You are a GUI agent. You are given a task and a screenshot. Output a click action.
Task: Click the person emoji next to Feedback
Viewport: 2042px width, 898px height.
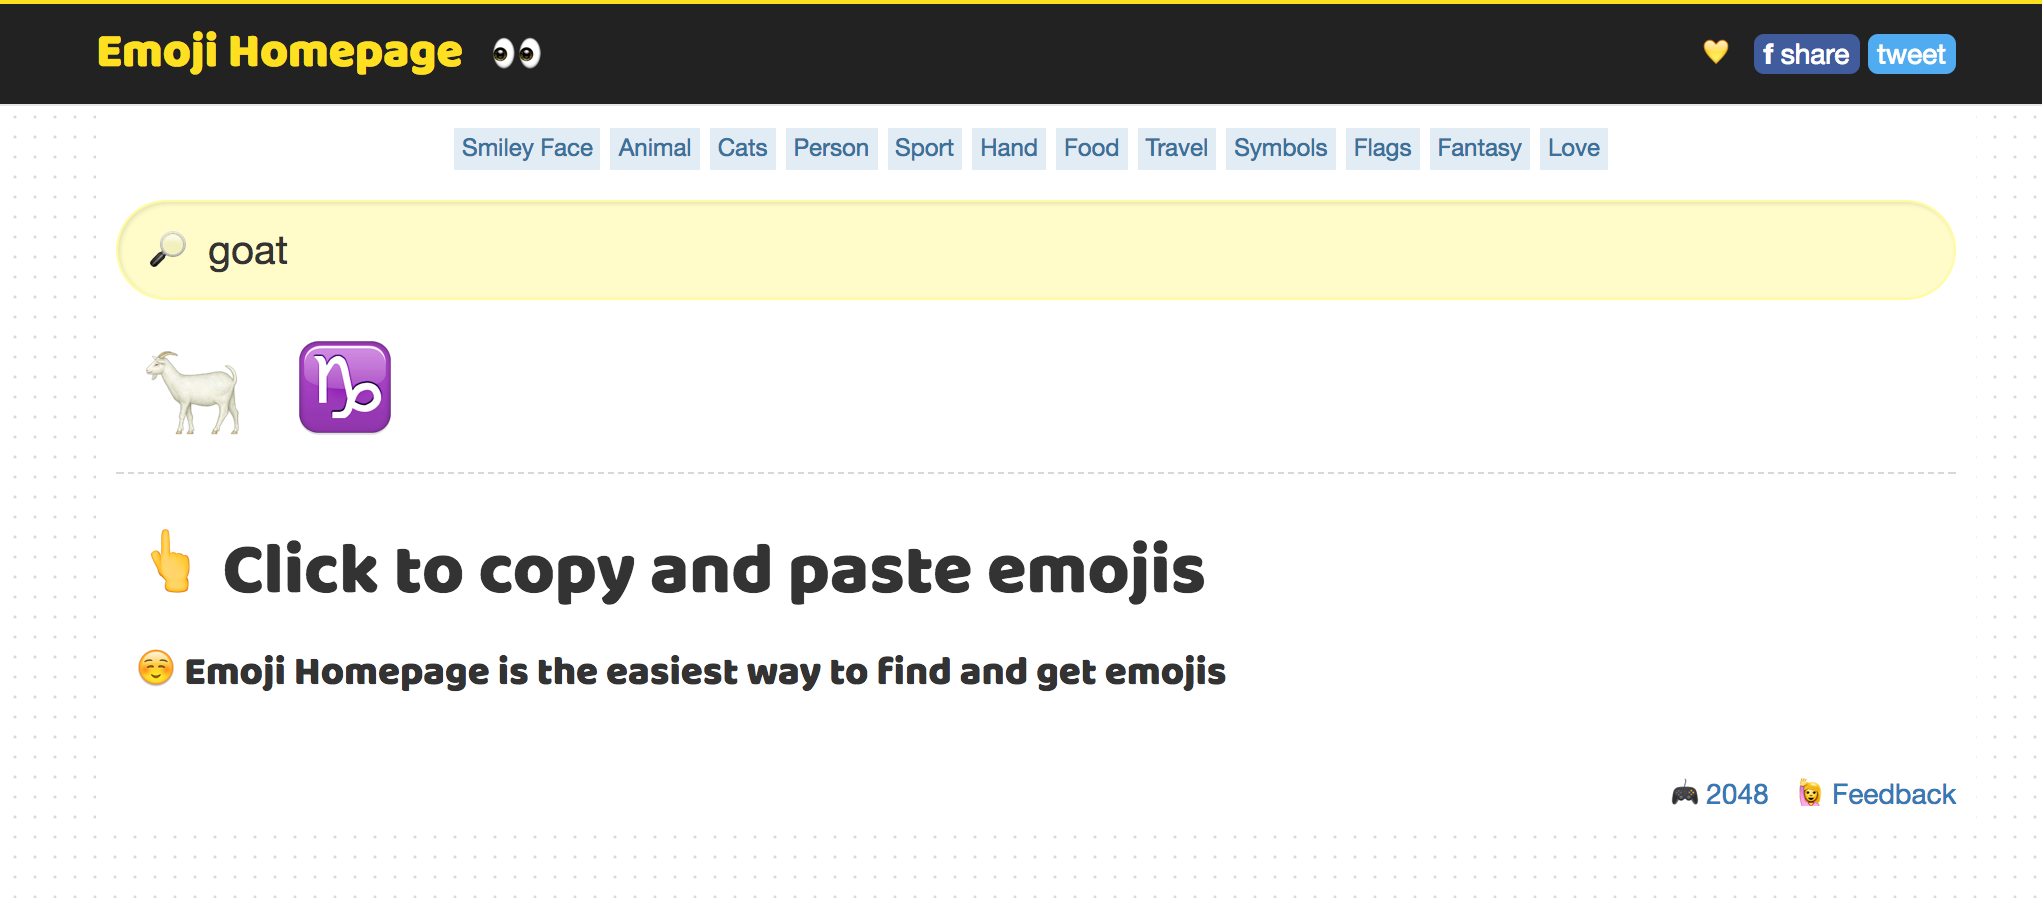point(1810,794)
